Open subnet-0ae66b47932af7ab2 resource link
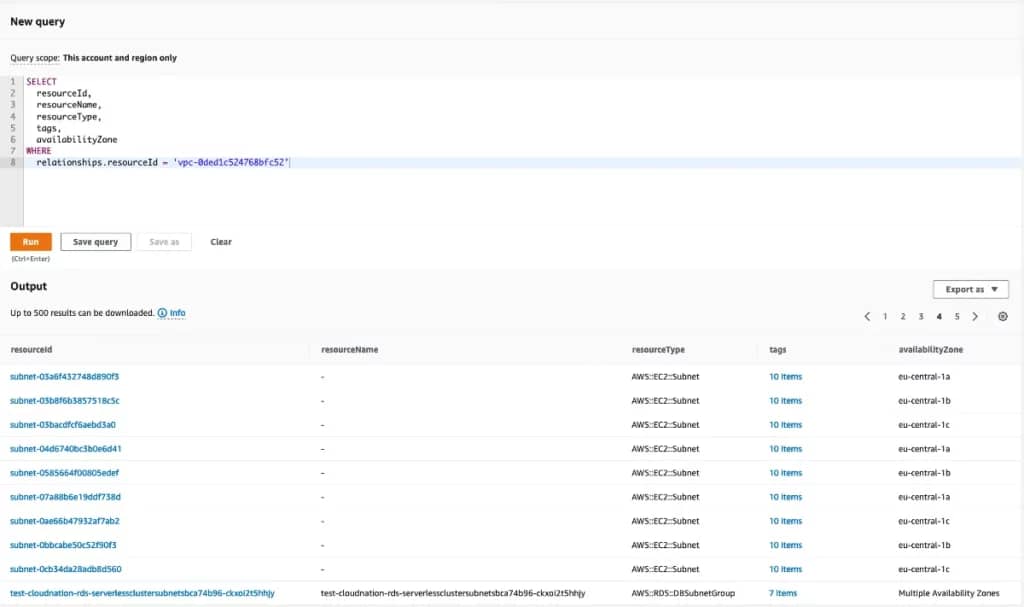The height and width of the screenshot is (607, 1024). [65, 521]
